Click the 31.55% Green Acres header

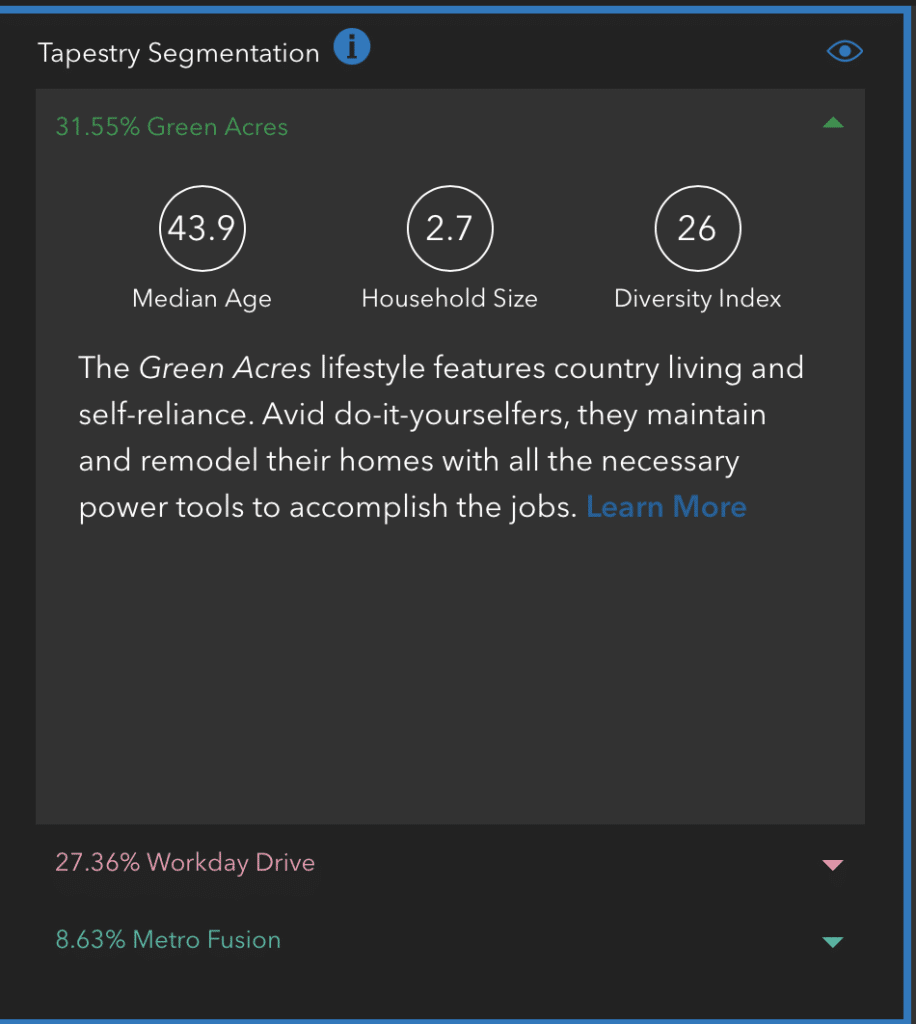(172, 127)
